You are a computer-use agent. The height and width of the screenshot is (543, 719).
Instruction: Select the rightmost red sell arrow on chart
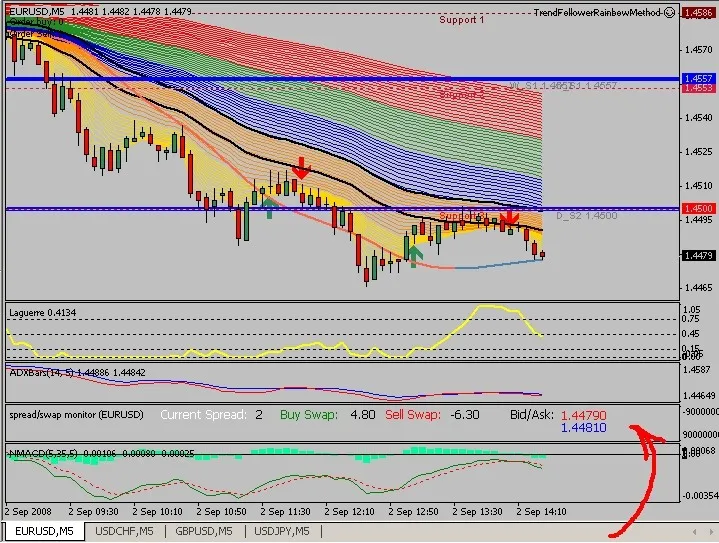pyautogui.click(x=510, y=217)
